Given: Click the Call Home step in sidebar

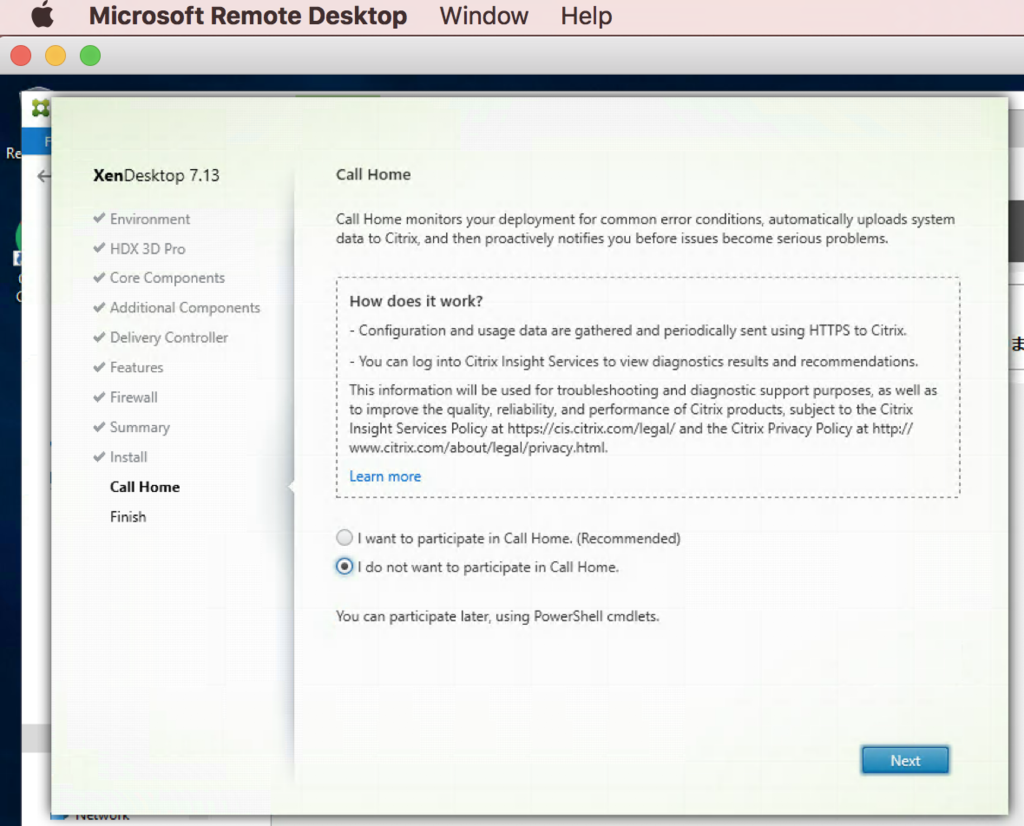Looking at the screenshot, I should pos(144,487).
